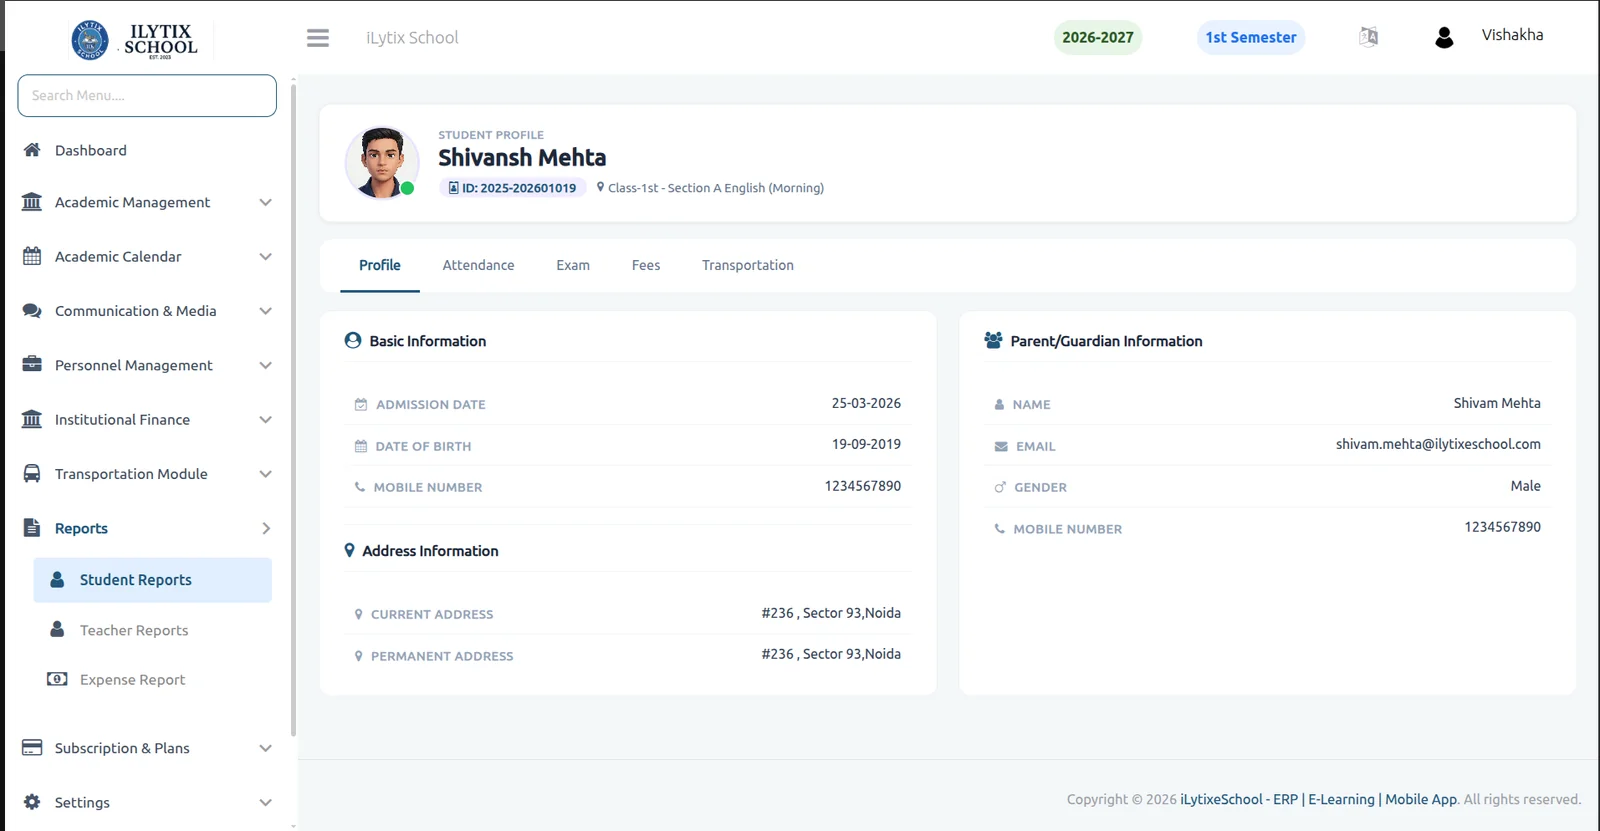Open the language translate icon
The image size is (1600, 831).
(1369, 37)
